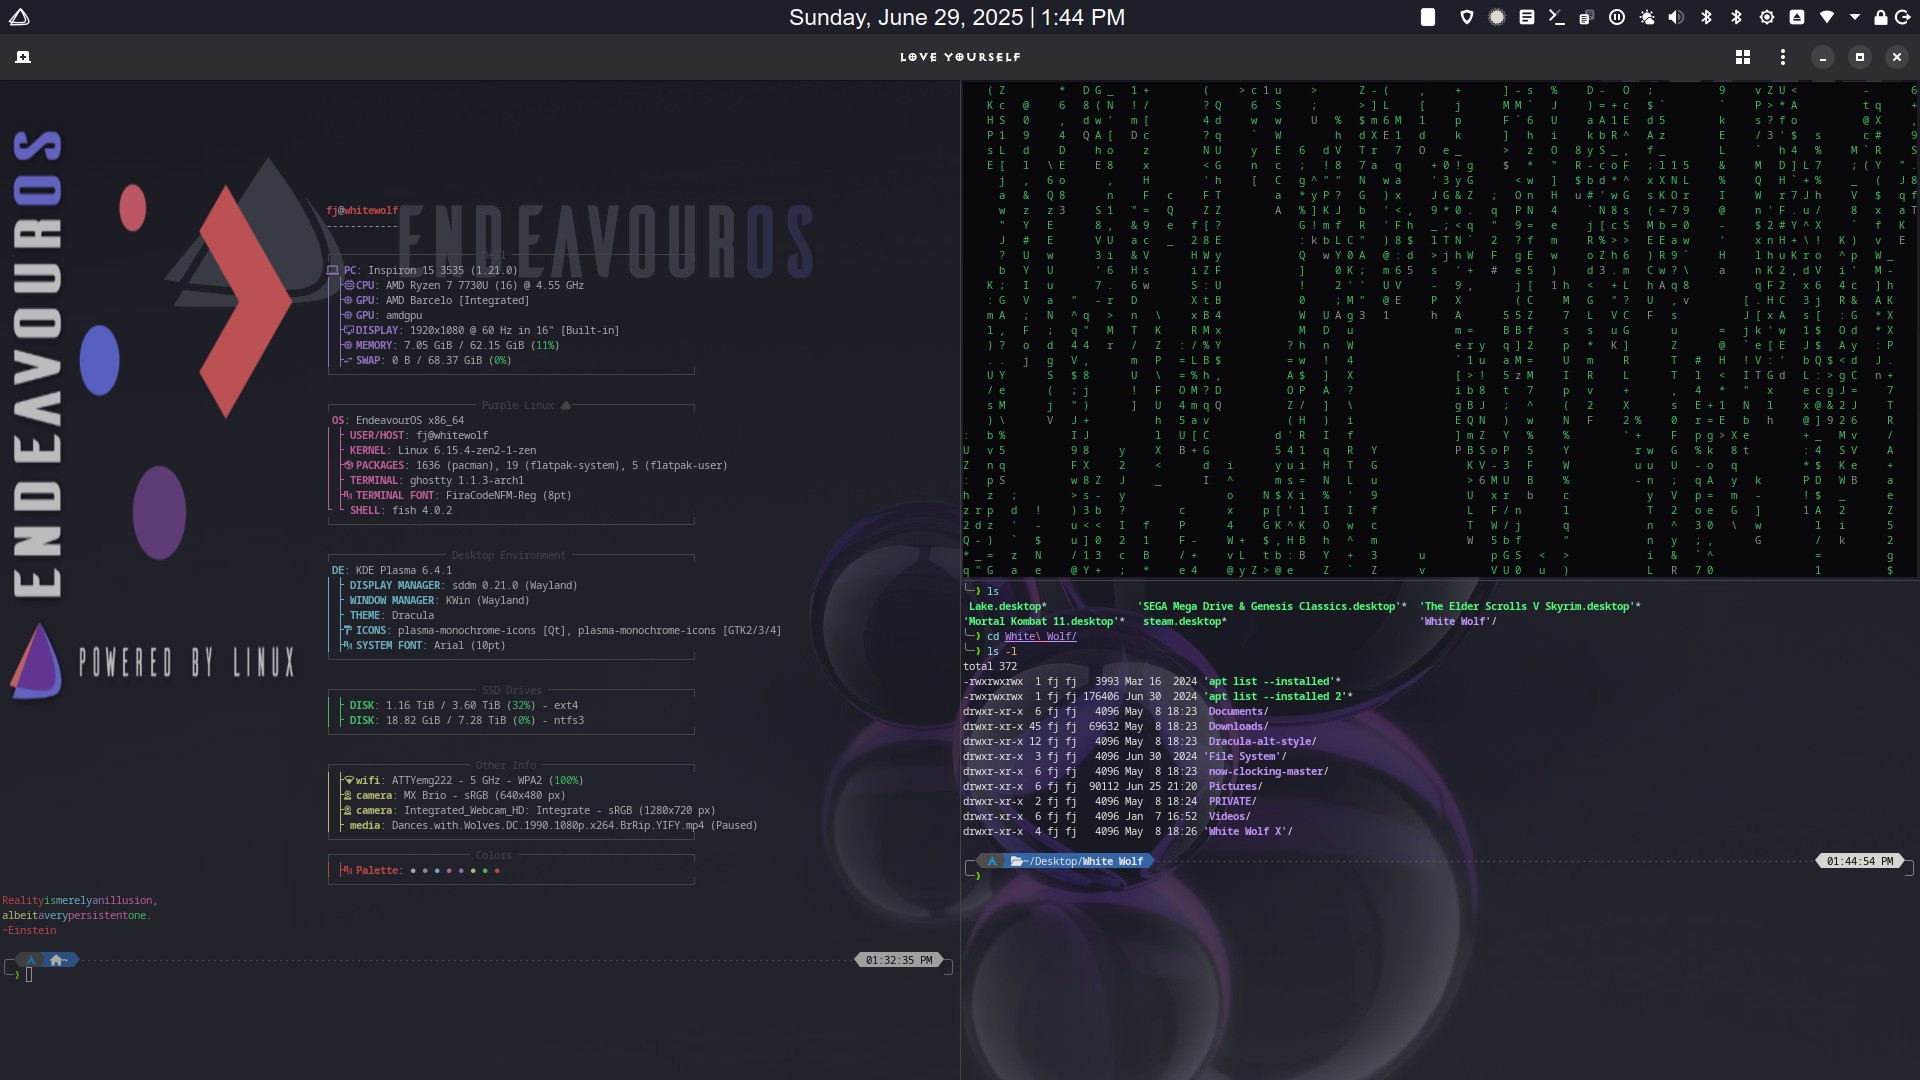Image resolution: width=1920 pixels, height=1080 pixels.
Task: Maximize the Ghostty window
Action: 1859,57
